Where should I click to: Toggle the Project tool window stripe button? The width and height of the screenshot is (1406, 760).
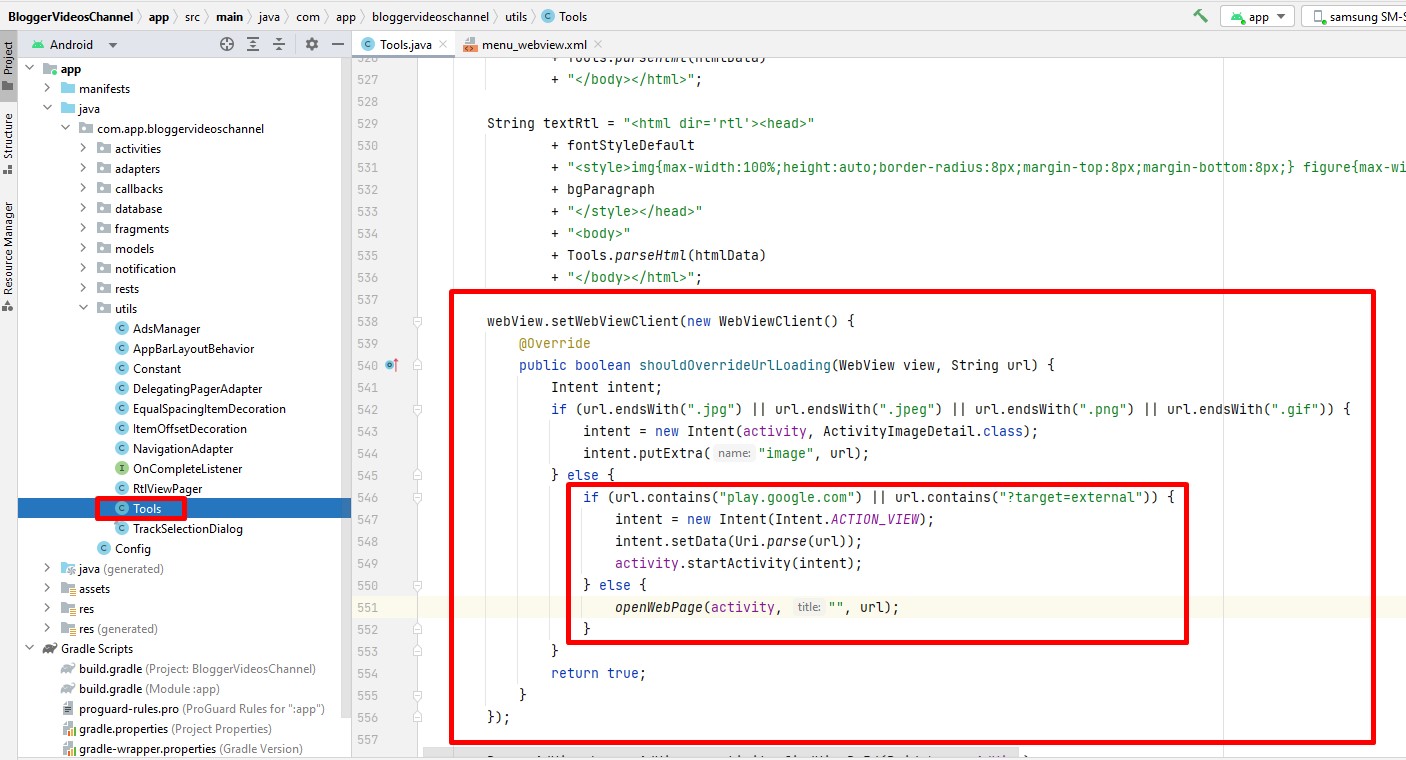8,66
